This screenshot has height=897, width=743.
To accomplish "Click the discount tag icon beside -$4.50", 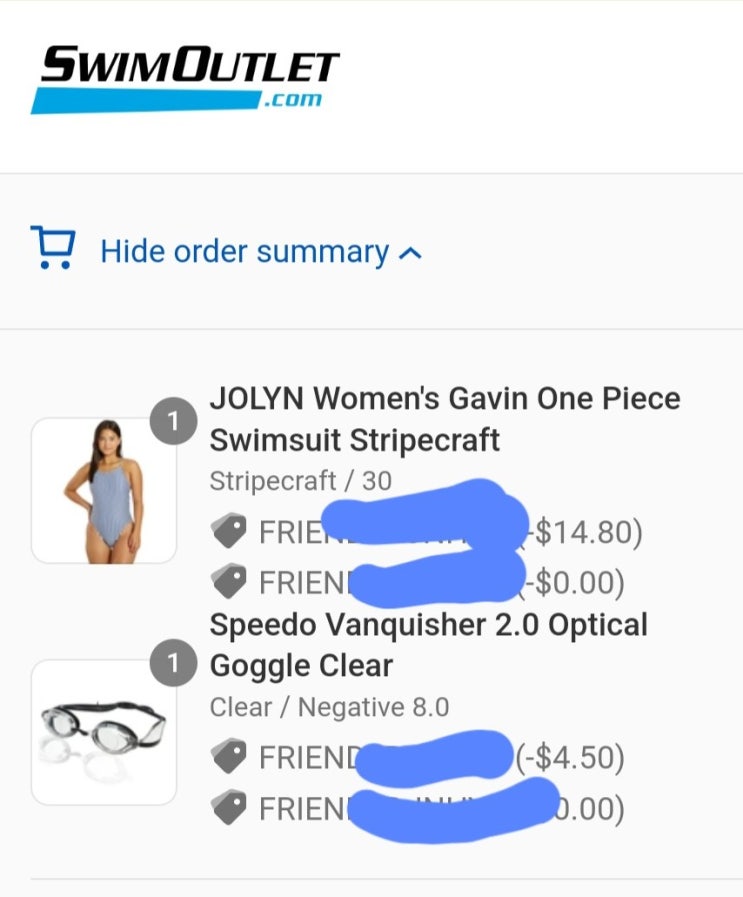I will click(x=229, y=756).
